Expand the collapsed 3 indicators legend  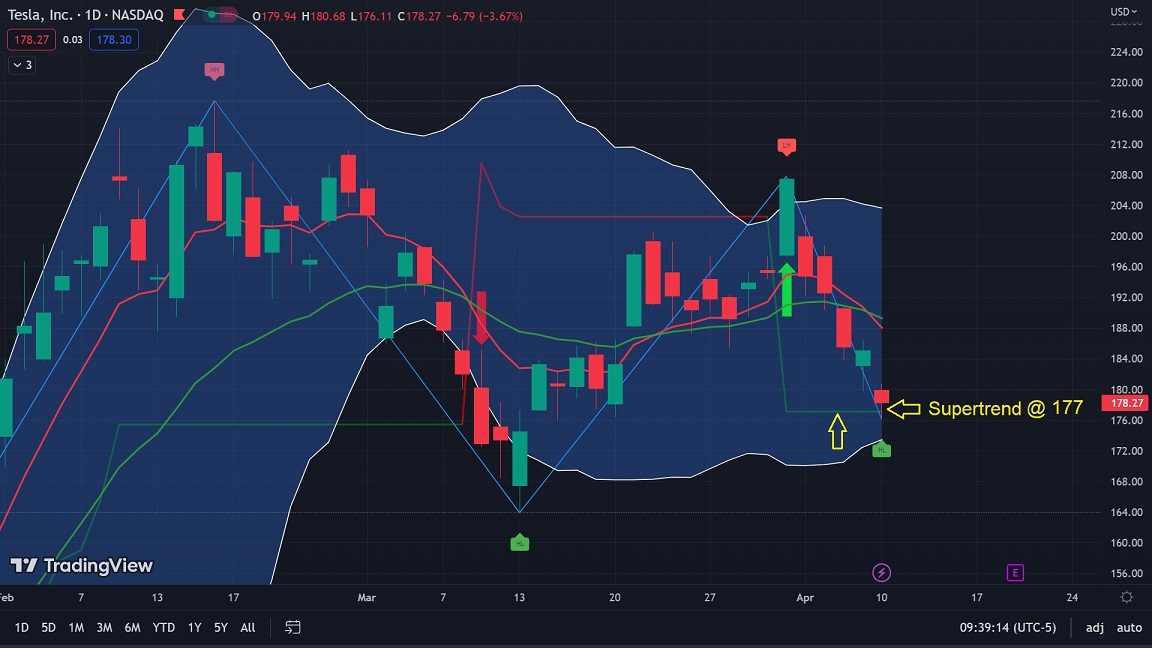click(22, 65)
